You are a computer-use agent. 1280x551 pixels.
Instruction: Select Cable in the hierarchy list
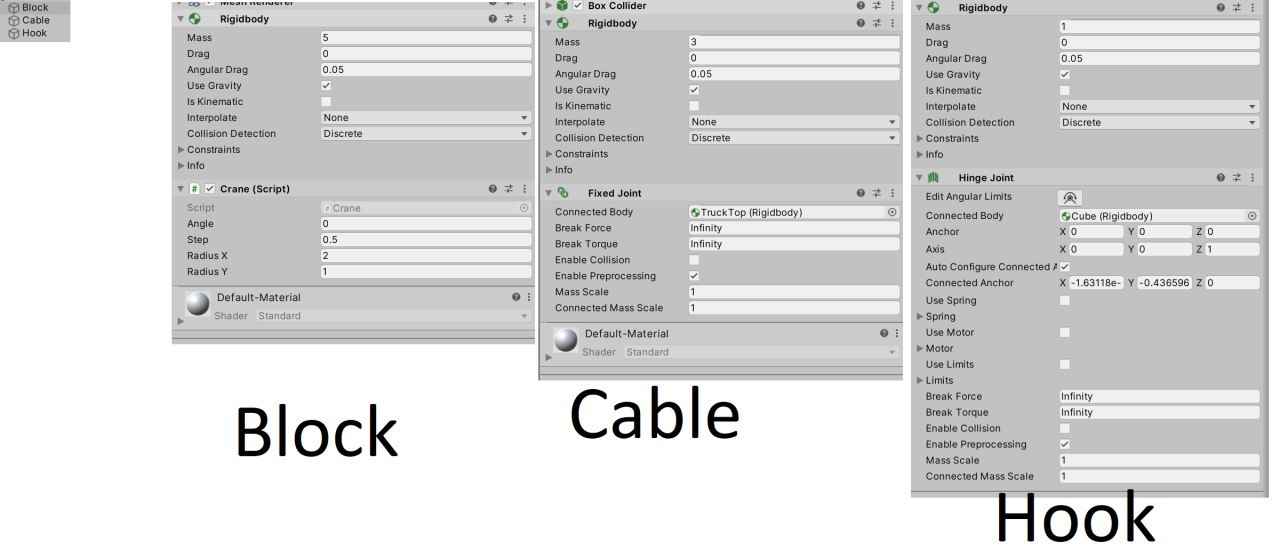click(36, 20)
